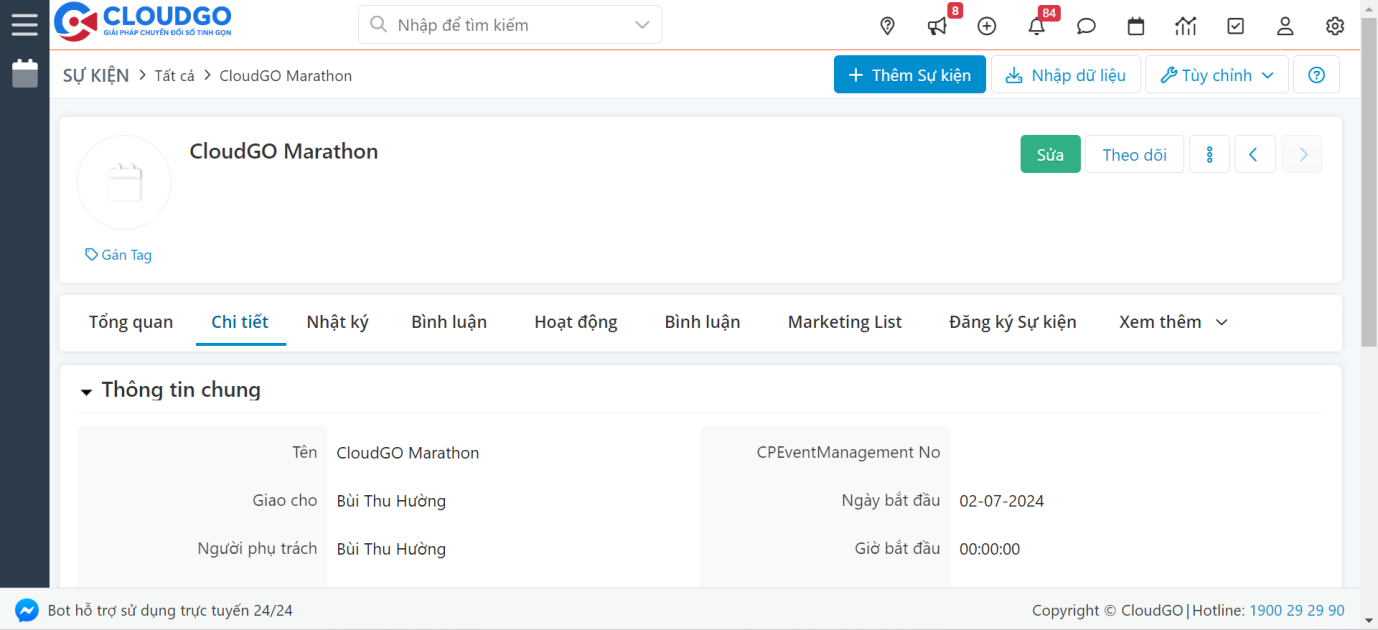
Task: Open the user profile icon
Action: pyautogui.click(x=1285, y=25)
